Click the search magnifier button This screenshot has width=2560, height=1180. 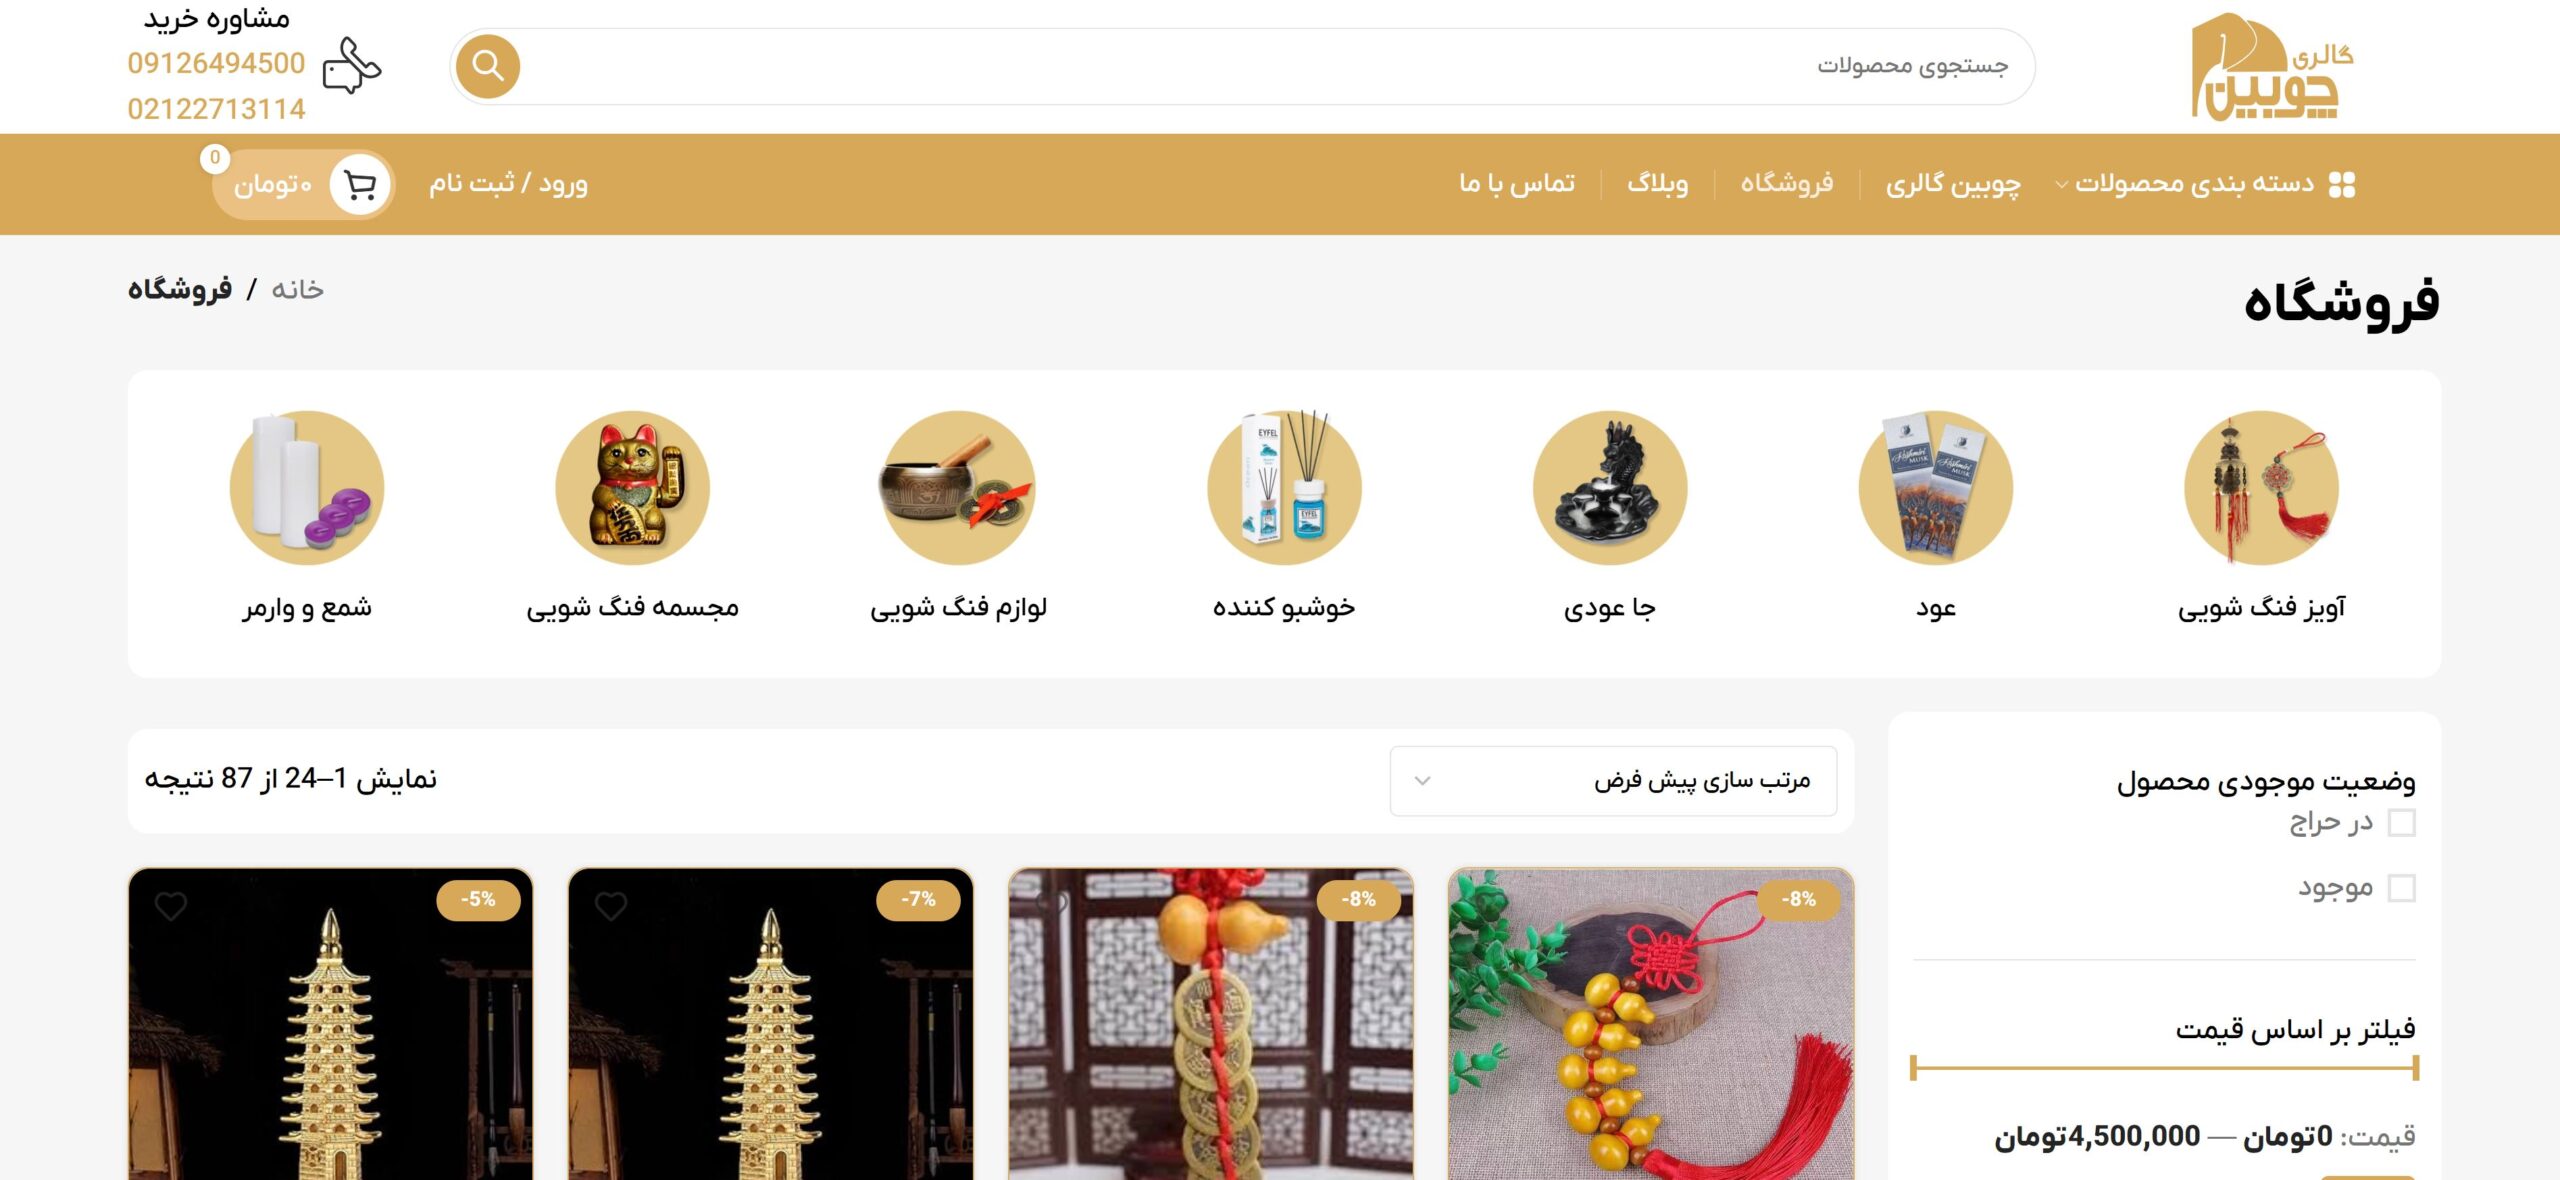point(488,66)
